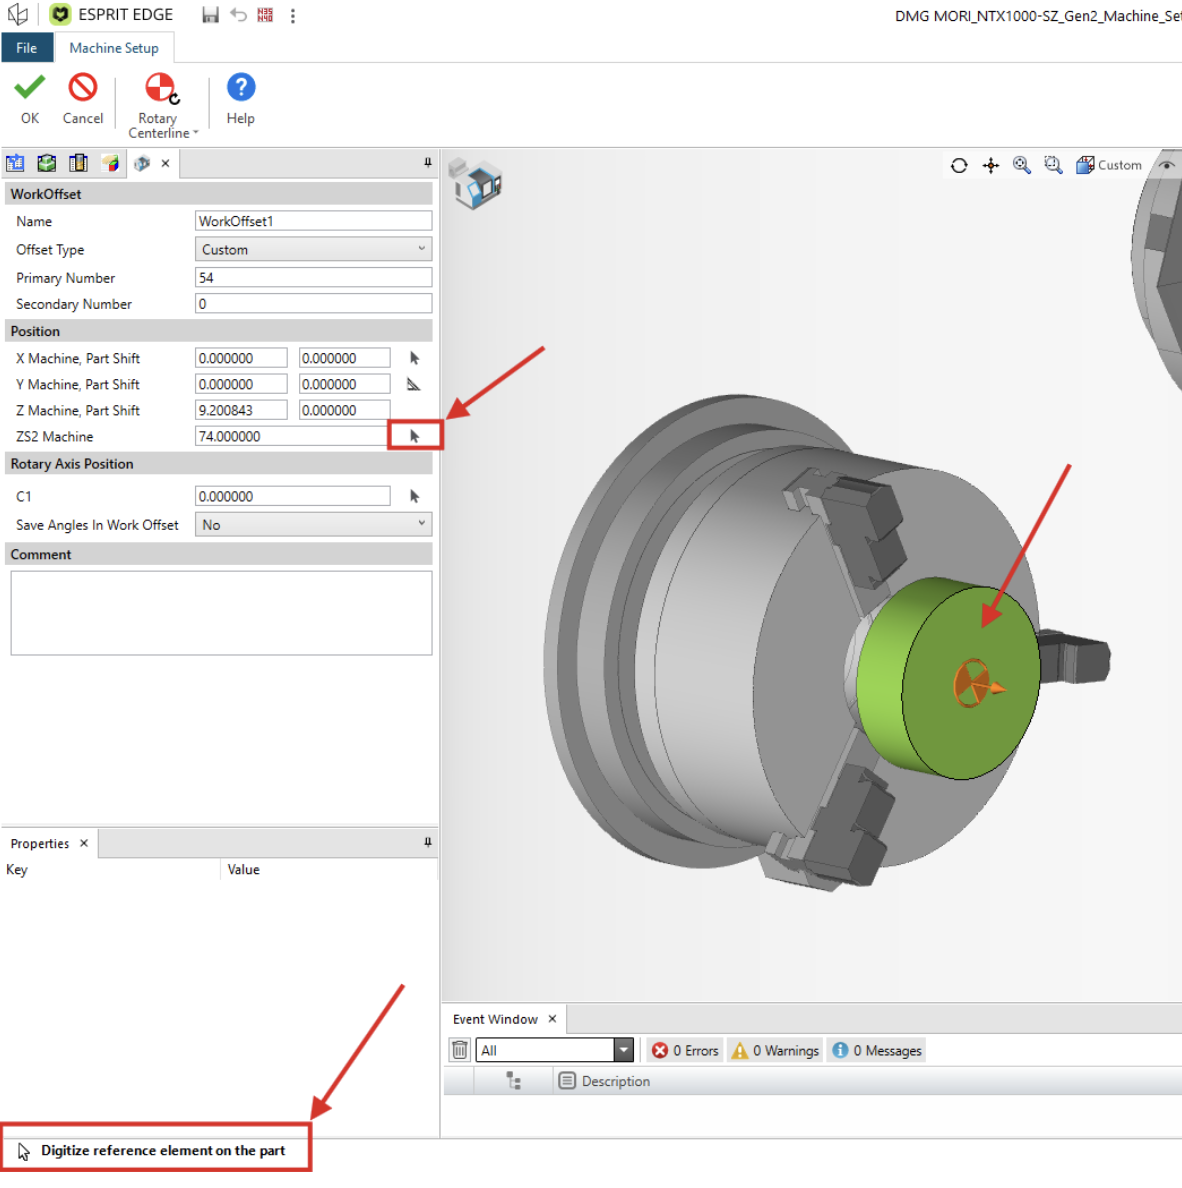Expand the Event Window All filter dropdown

[x=624, y=1050]
